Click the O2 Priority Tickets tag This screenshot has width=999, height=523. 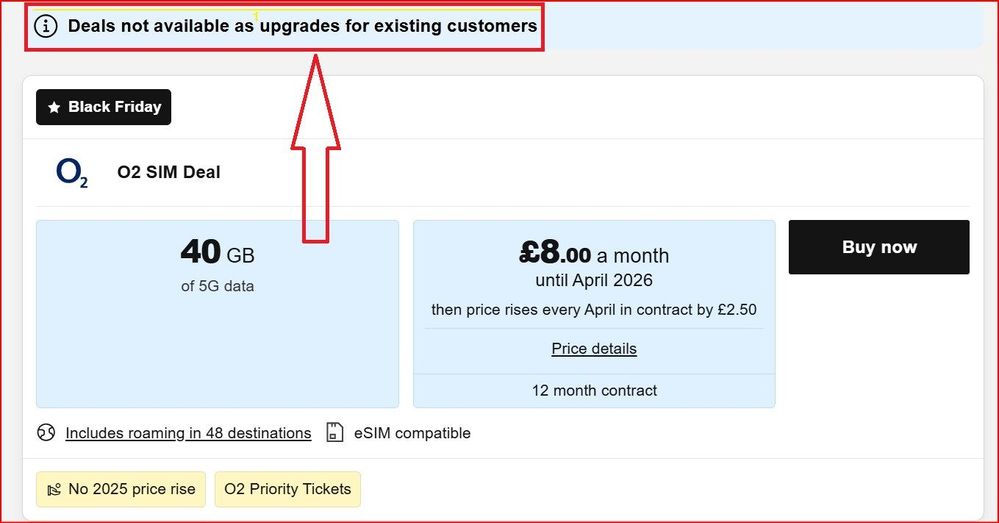click(287, 490)
